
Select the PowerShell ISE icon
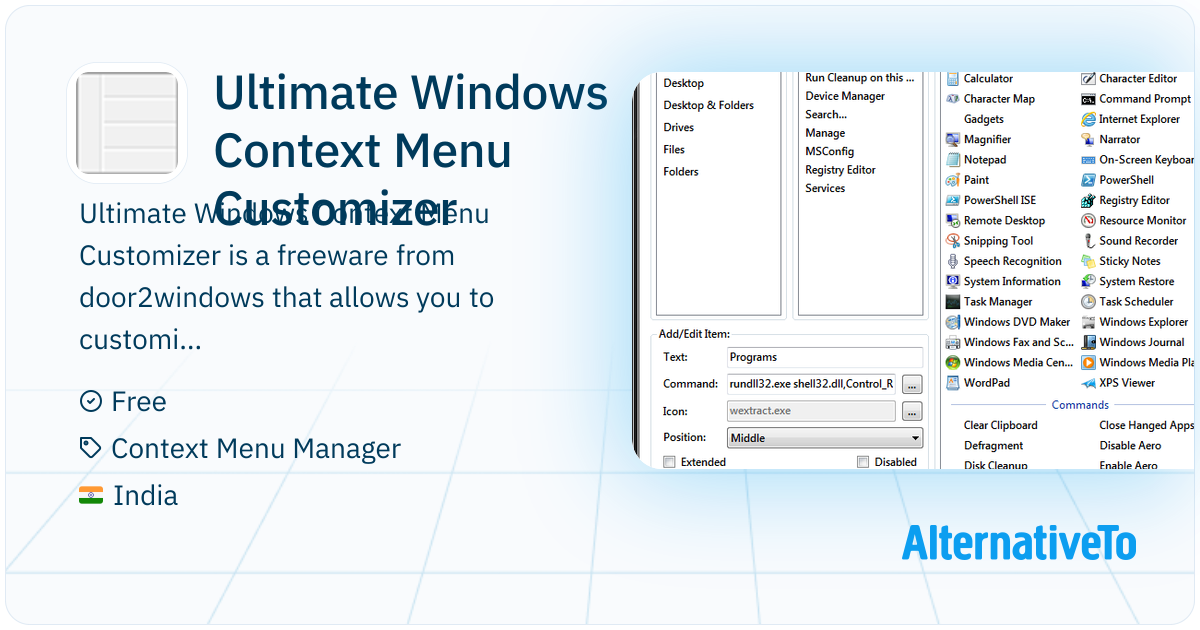pyautogui.click(x=954, y=200)
